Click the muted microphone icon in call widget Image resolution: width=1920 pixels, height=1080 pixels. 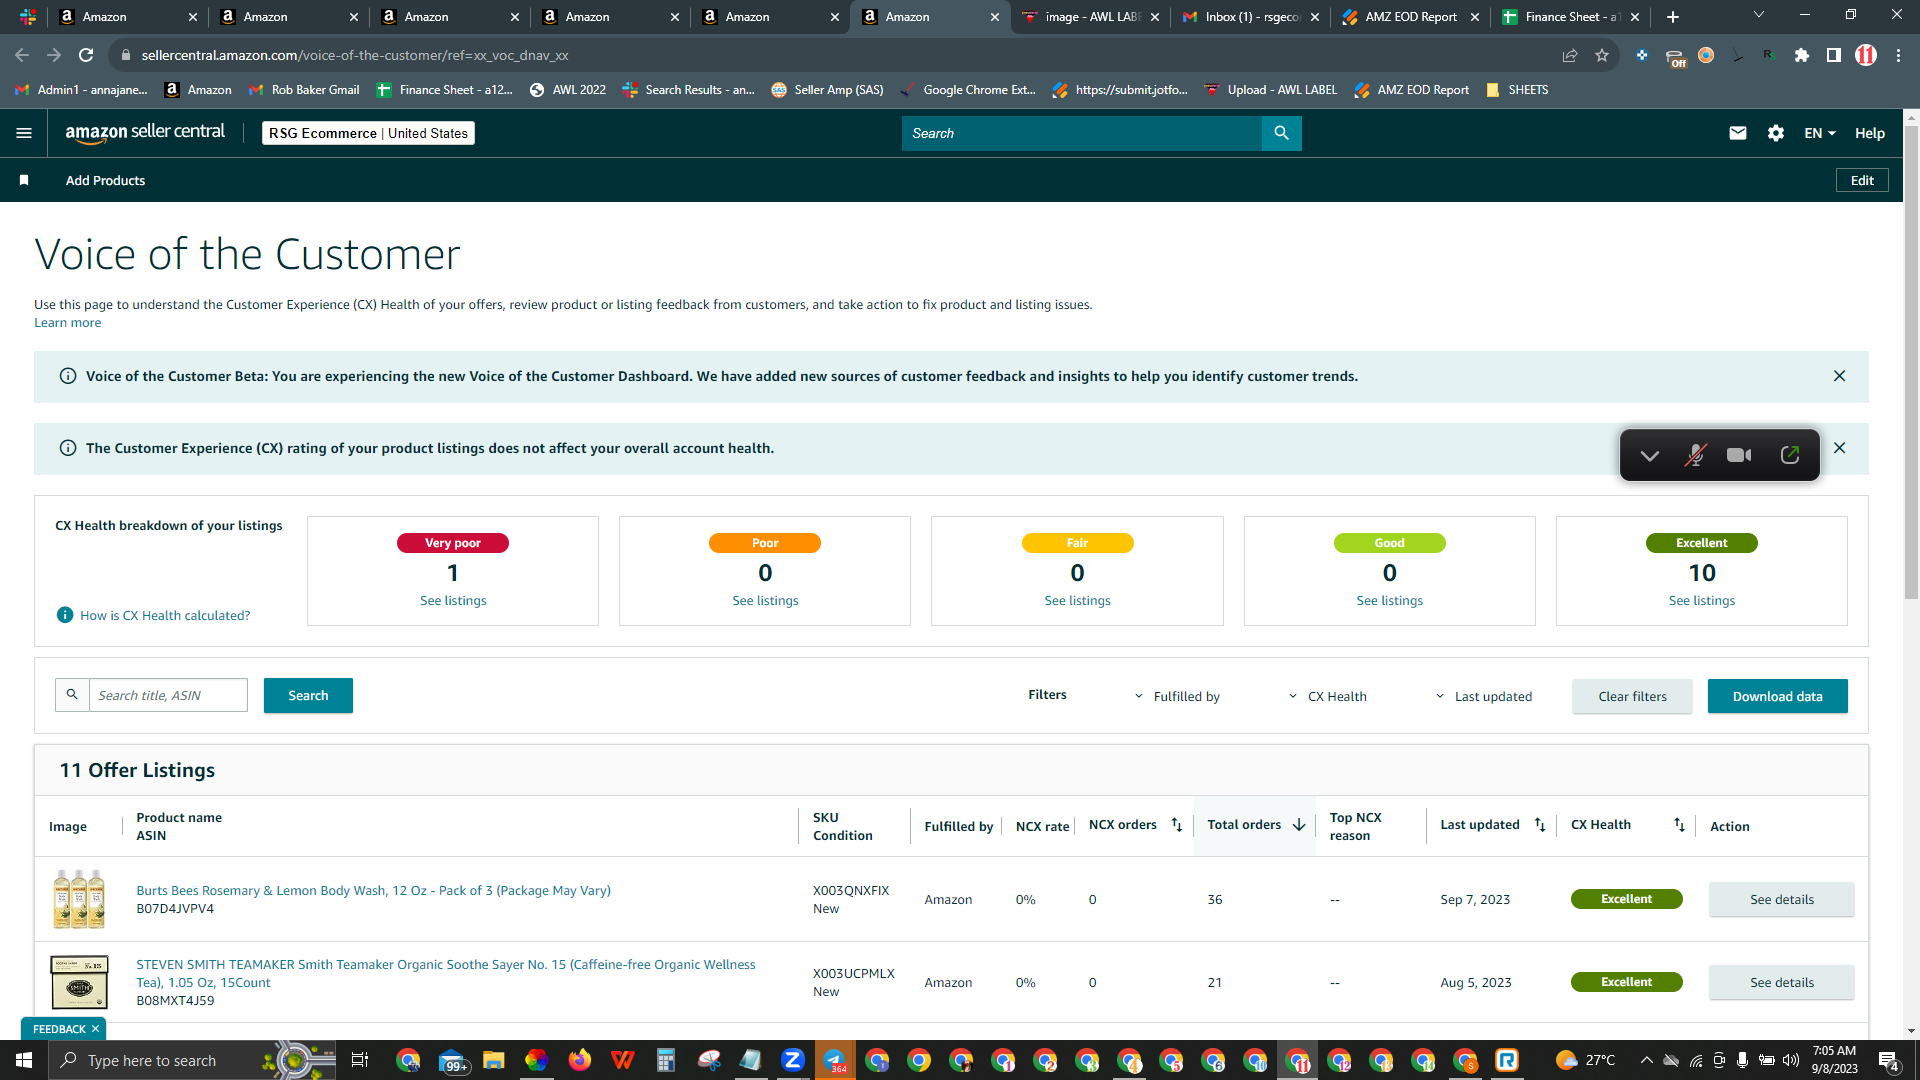(x=1695, y=455)
